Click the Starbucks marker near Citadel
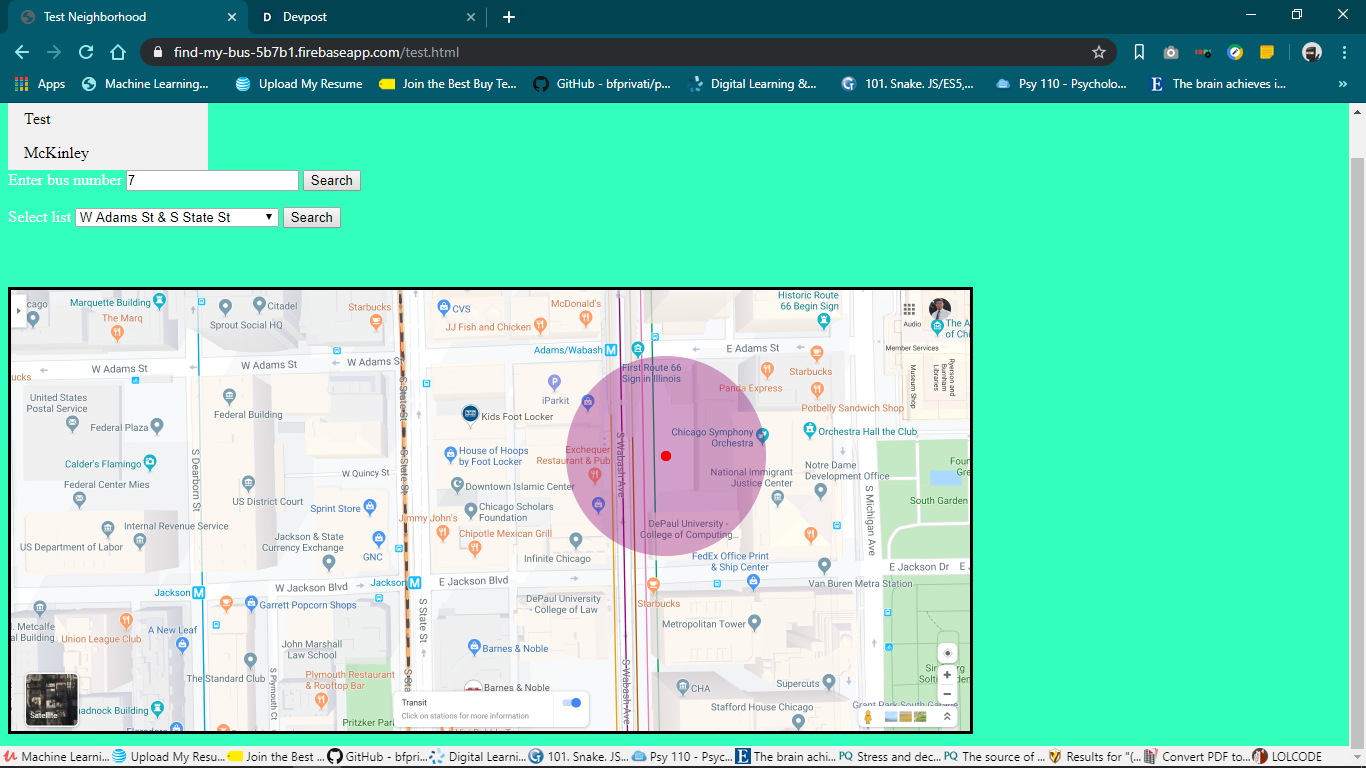The width and height of the screenshot is (1366, 768). pos(376,321)
